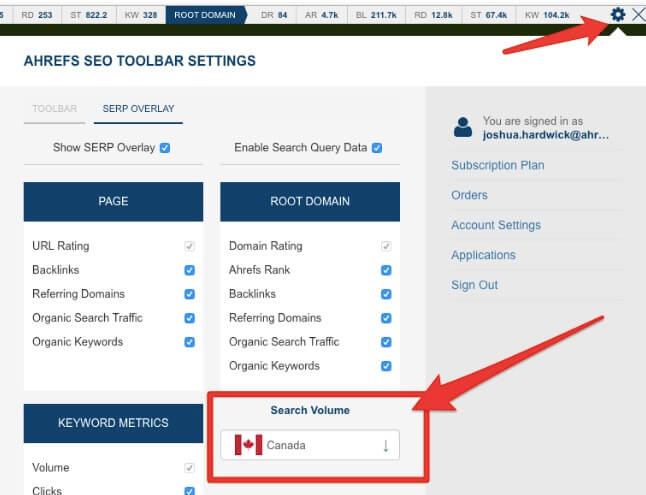Click the RD 12.8k metric
Image resolution: width=646 pixels, height=495 pixels.
[433, 15]
